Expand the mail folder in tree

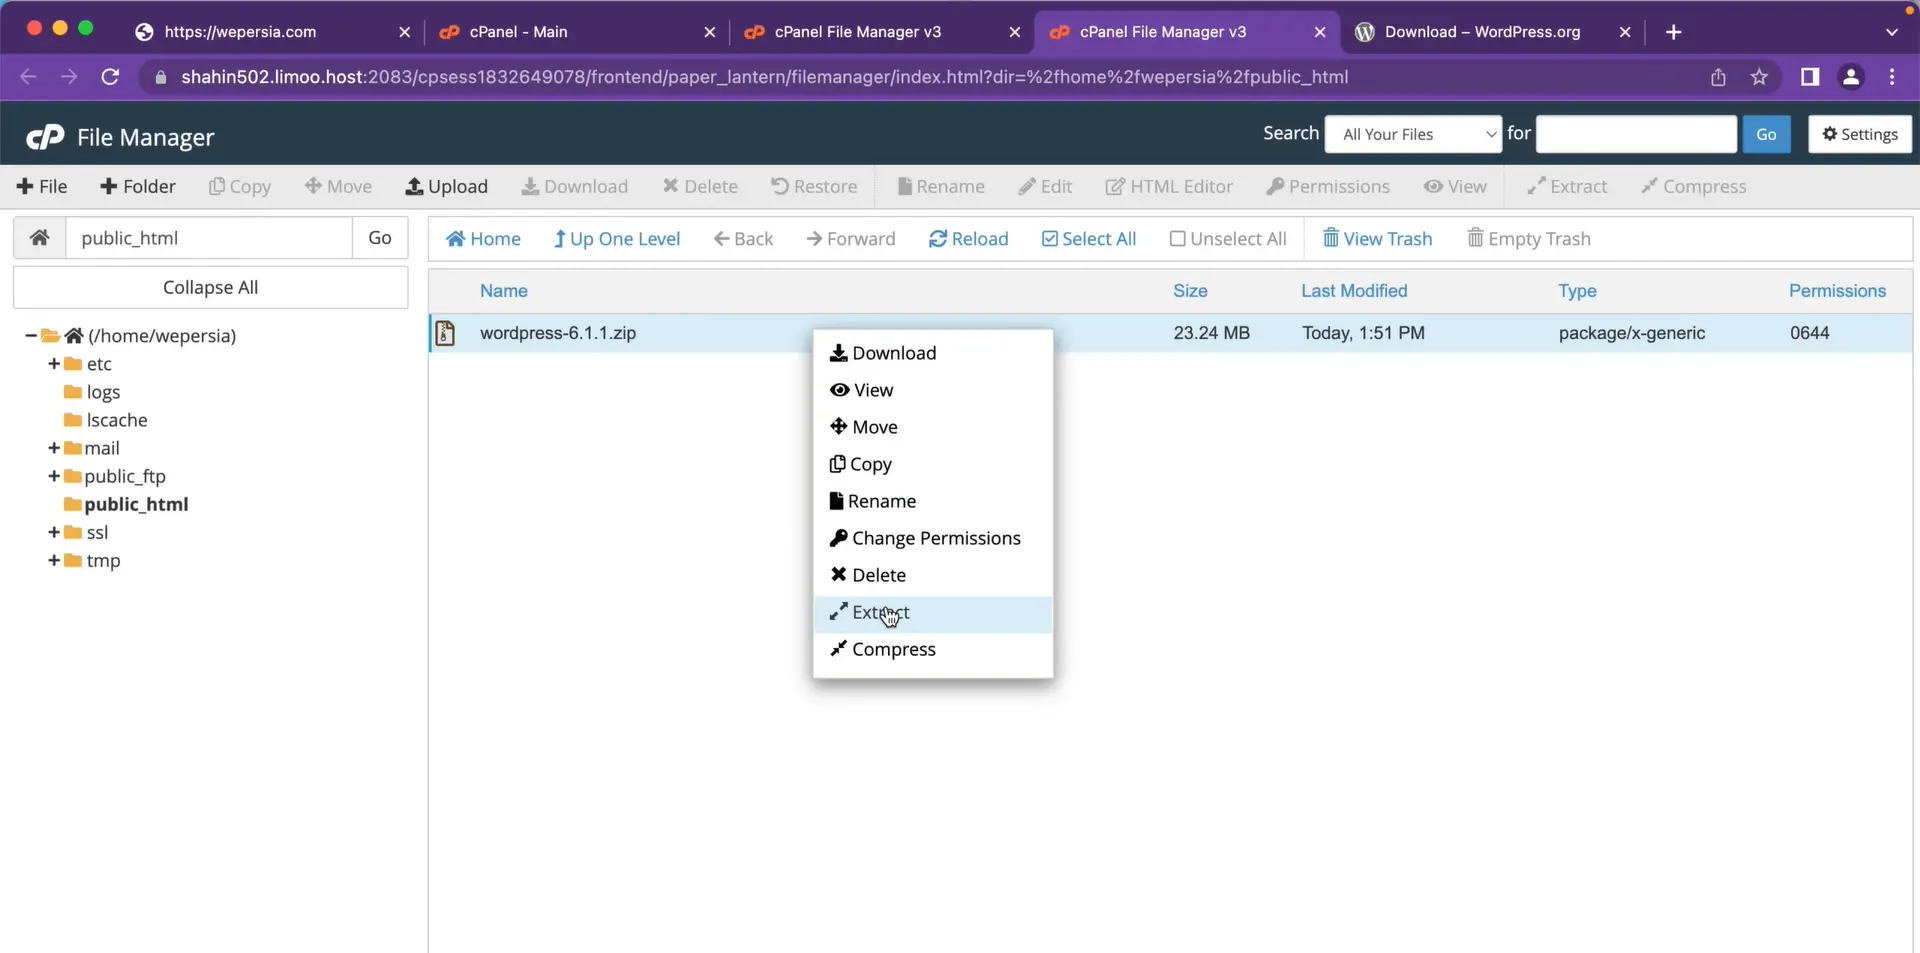pyautogui.click(x=54, y=448)
